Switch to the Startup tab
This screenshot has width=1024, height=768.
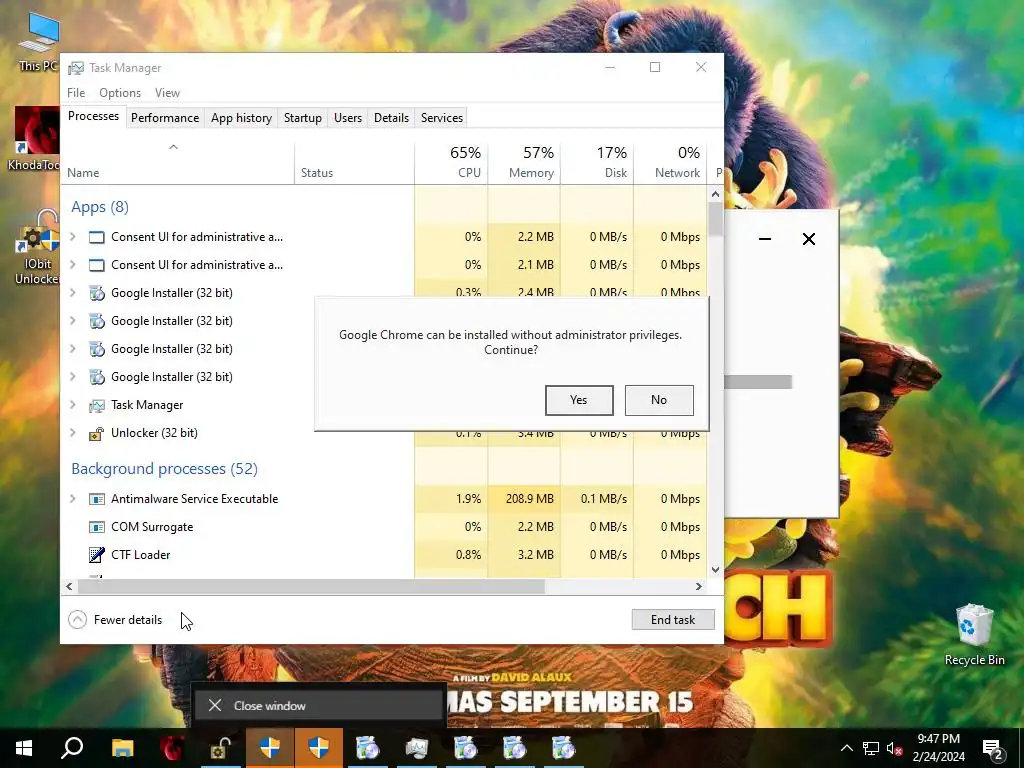pos(302,118)
